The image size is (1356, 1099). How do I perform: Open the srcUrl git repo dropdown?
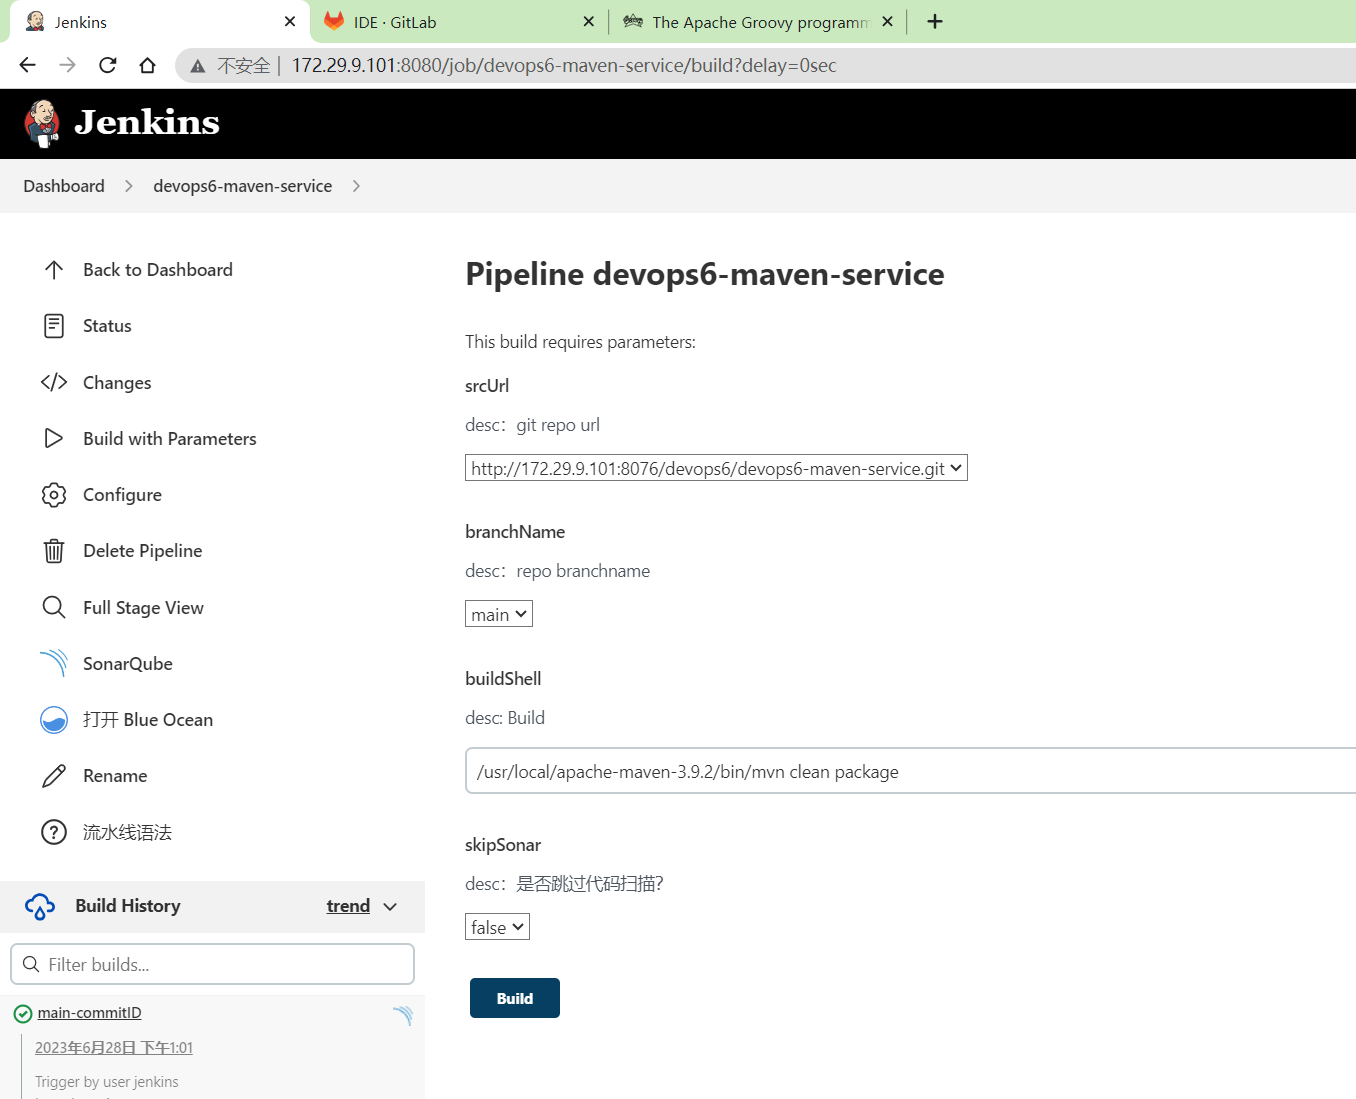coord(716,468)
